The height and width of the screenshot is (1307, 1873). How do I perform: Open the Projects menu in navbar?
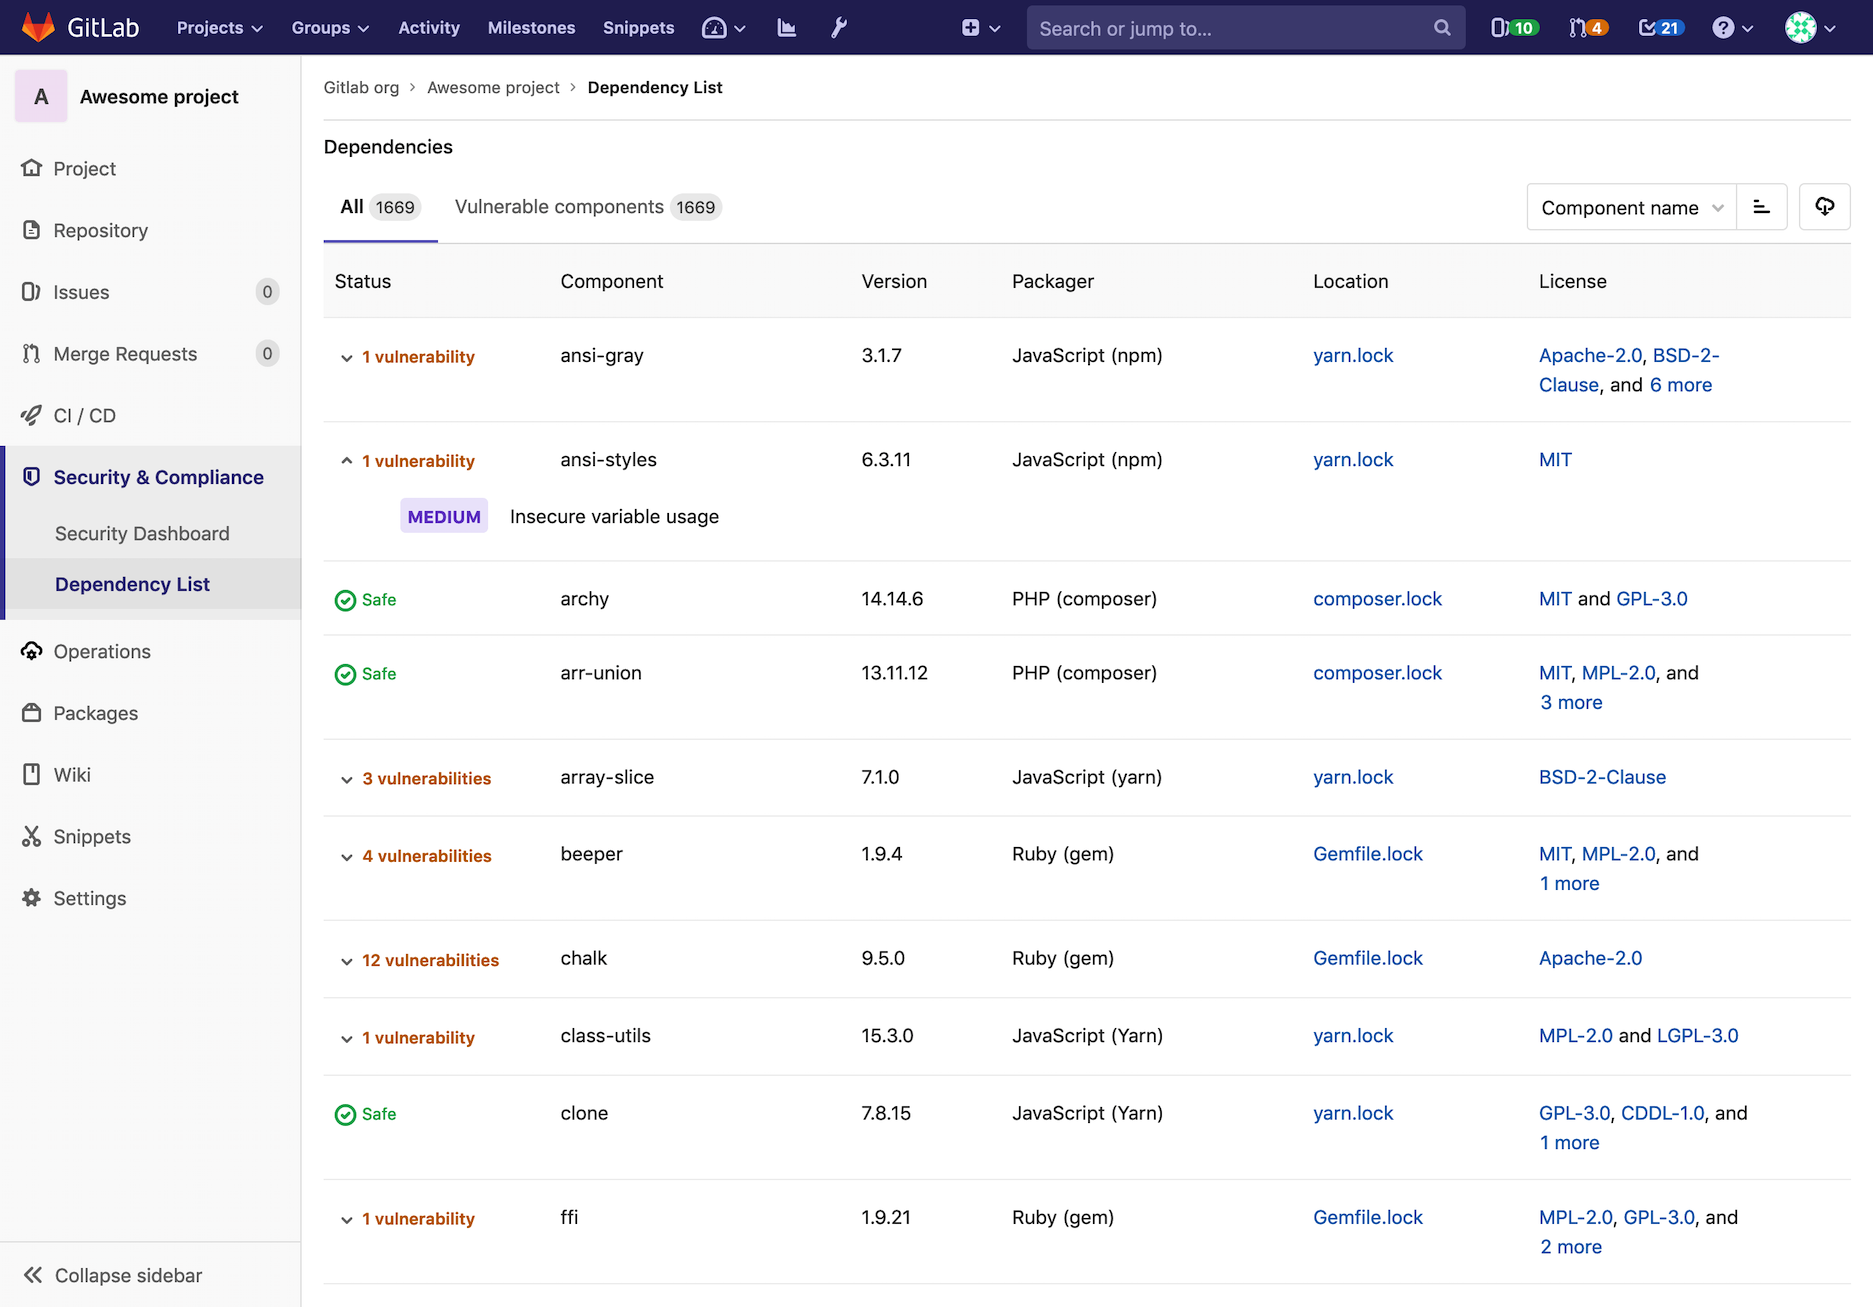[x=219, y=28]
